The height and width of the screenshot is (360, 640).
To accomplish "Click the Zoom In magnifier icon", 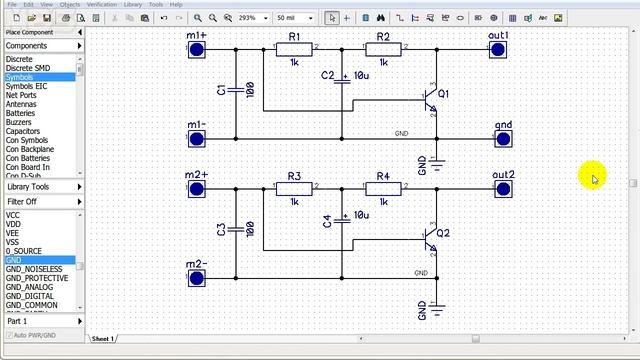I will 198,18.
